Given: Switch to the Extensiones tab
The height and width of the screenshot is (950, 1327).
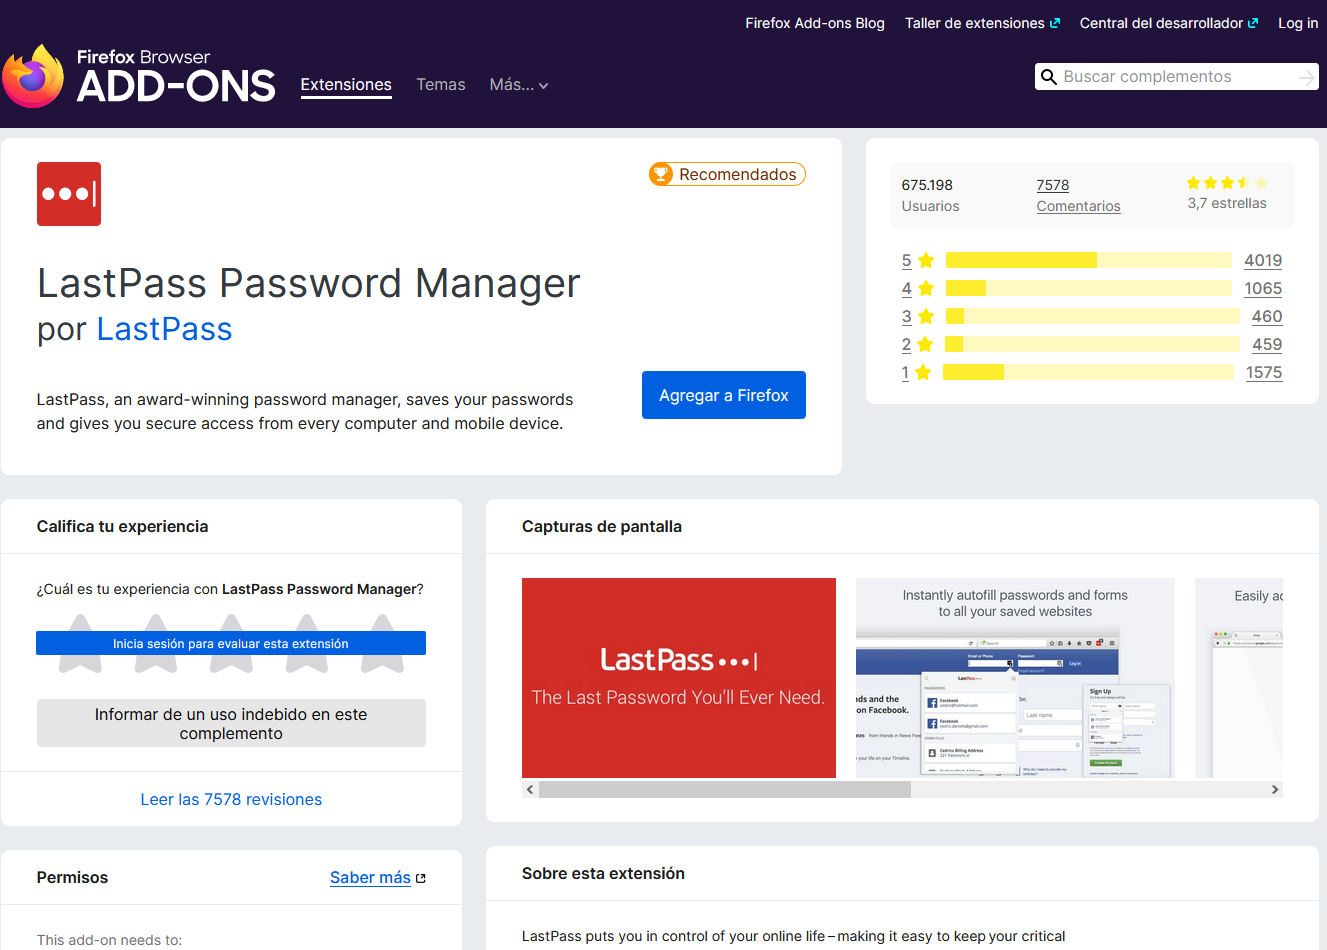Looking at the screenshot, I should click(x=346, y=85).
